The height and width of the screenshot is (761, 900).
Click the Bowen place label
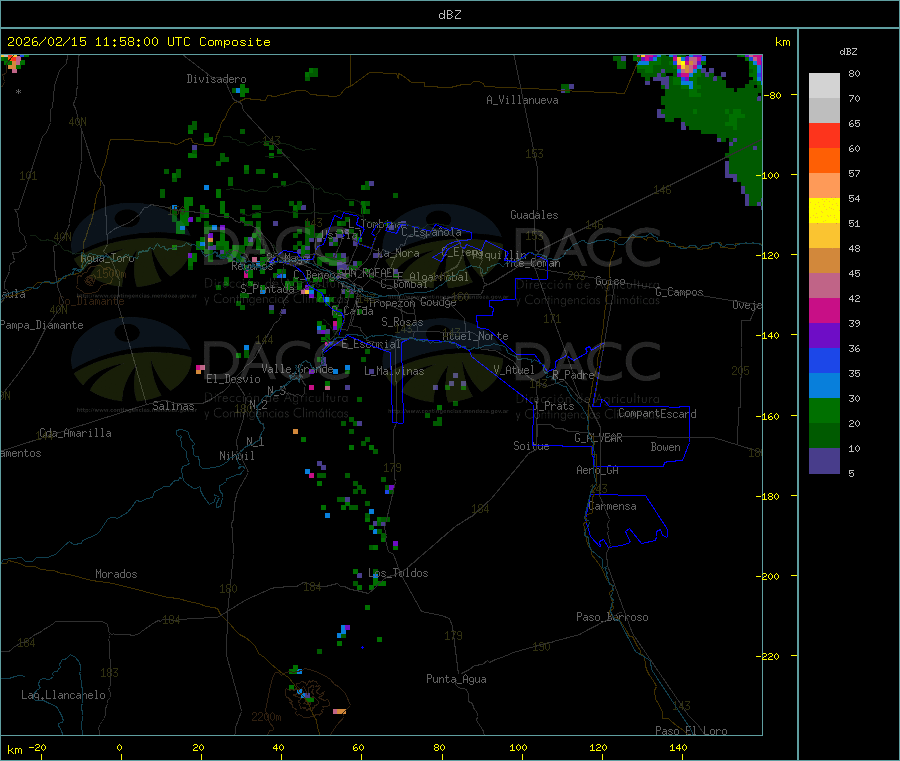click(665, 446)
